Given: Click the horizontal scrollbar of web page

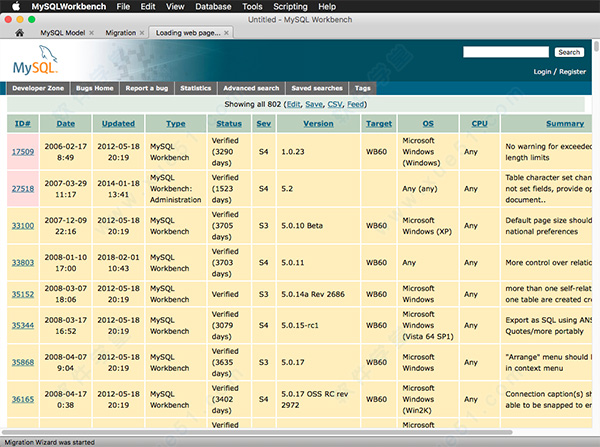Looking at the screenshot, I should (x=257, y=432).
